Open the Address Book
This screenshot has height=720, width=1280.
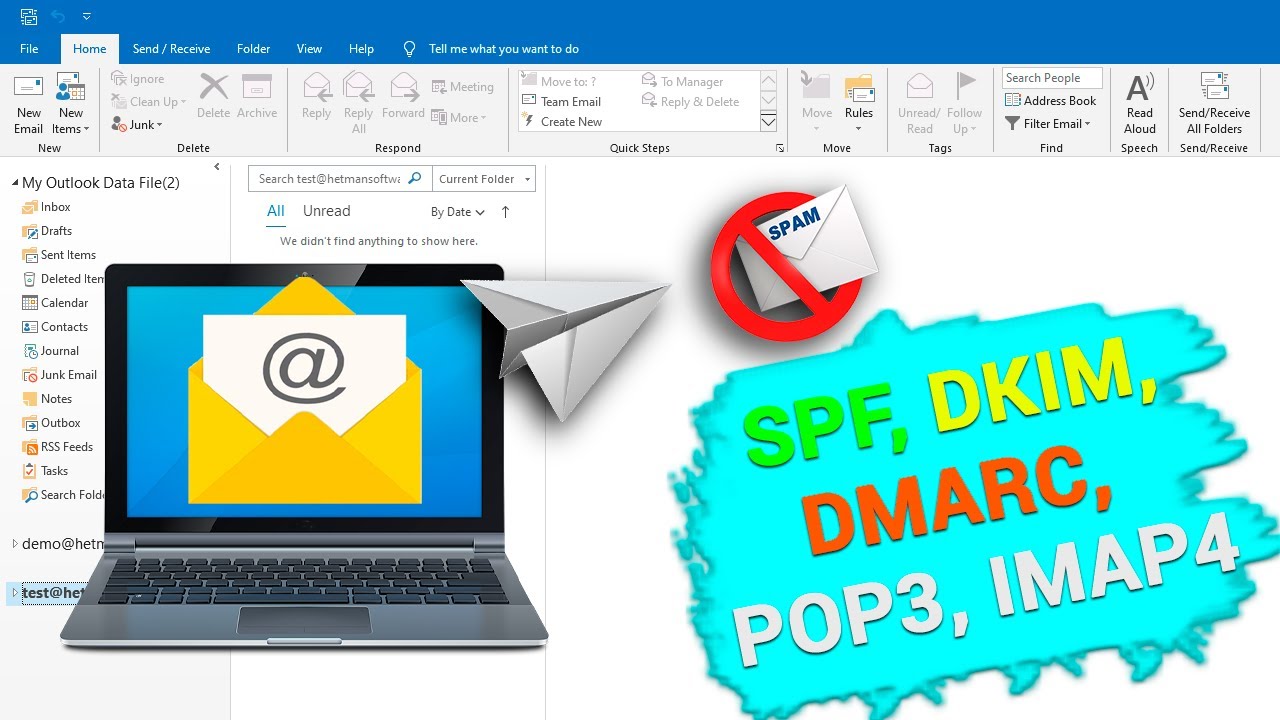(1051, 101)
